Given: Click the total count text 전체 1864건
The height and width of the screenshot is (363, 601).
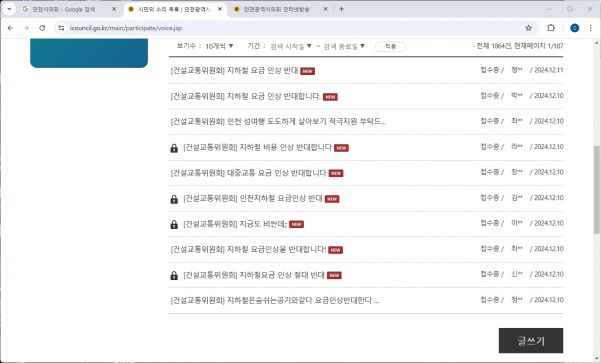Looking at the screenshot, I should (494, 46).
